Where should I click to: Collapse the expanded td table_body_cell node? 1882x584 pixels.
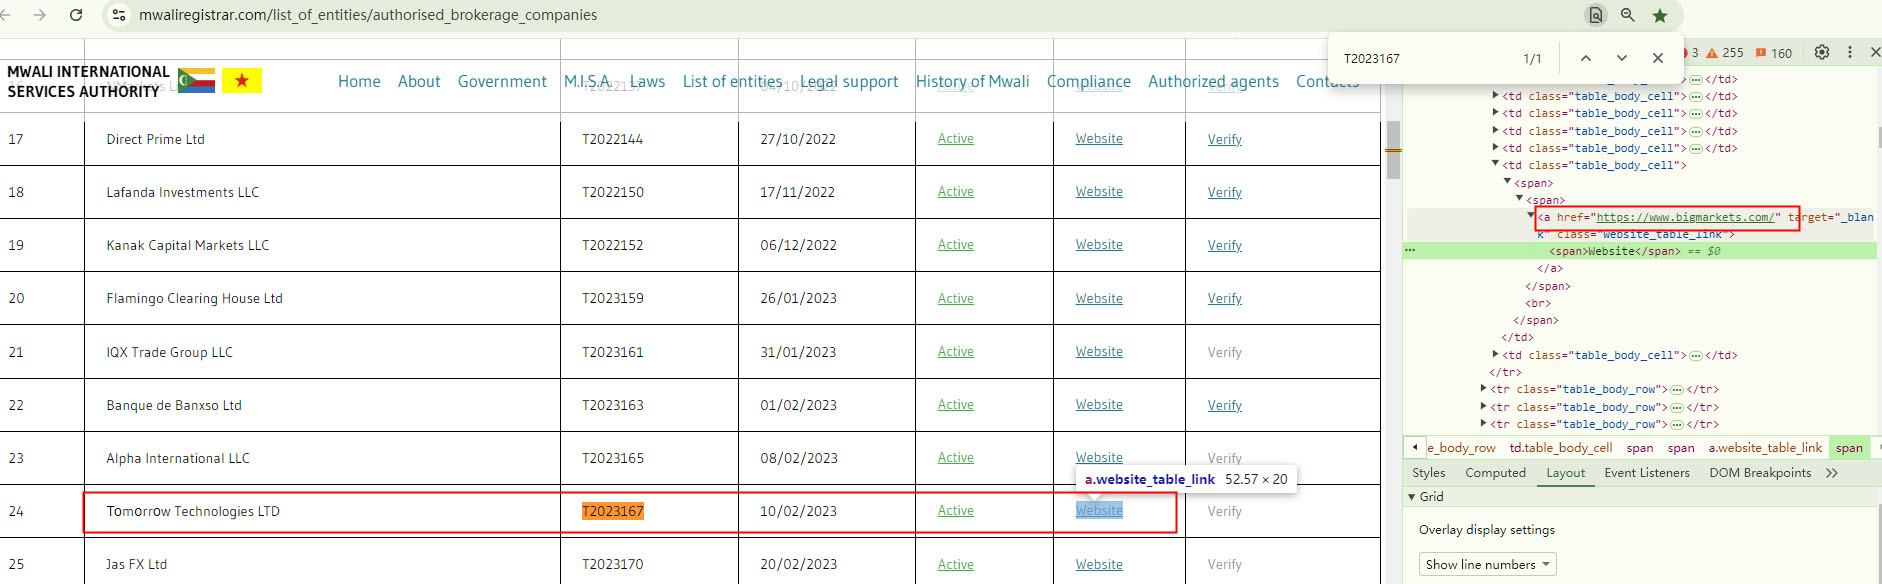(x=1496, y=164)
